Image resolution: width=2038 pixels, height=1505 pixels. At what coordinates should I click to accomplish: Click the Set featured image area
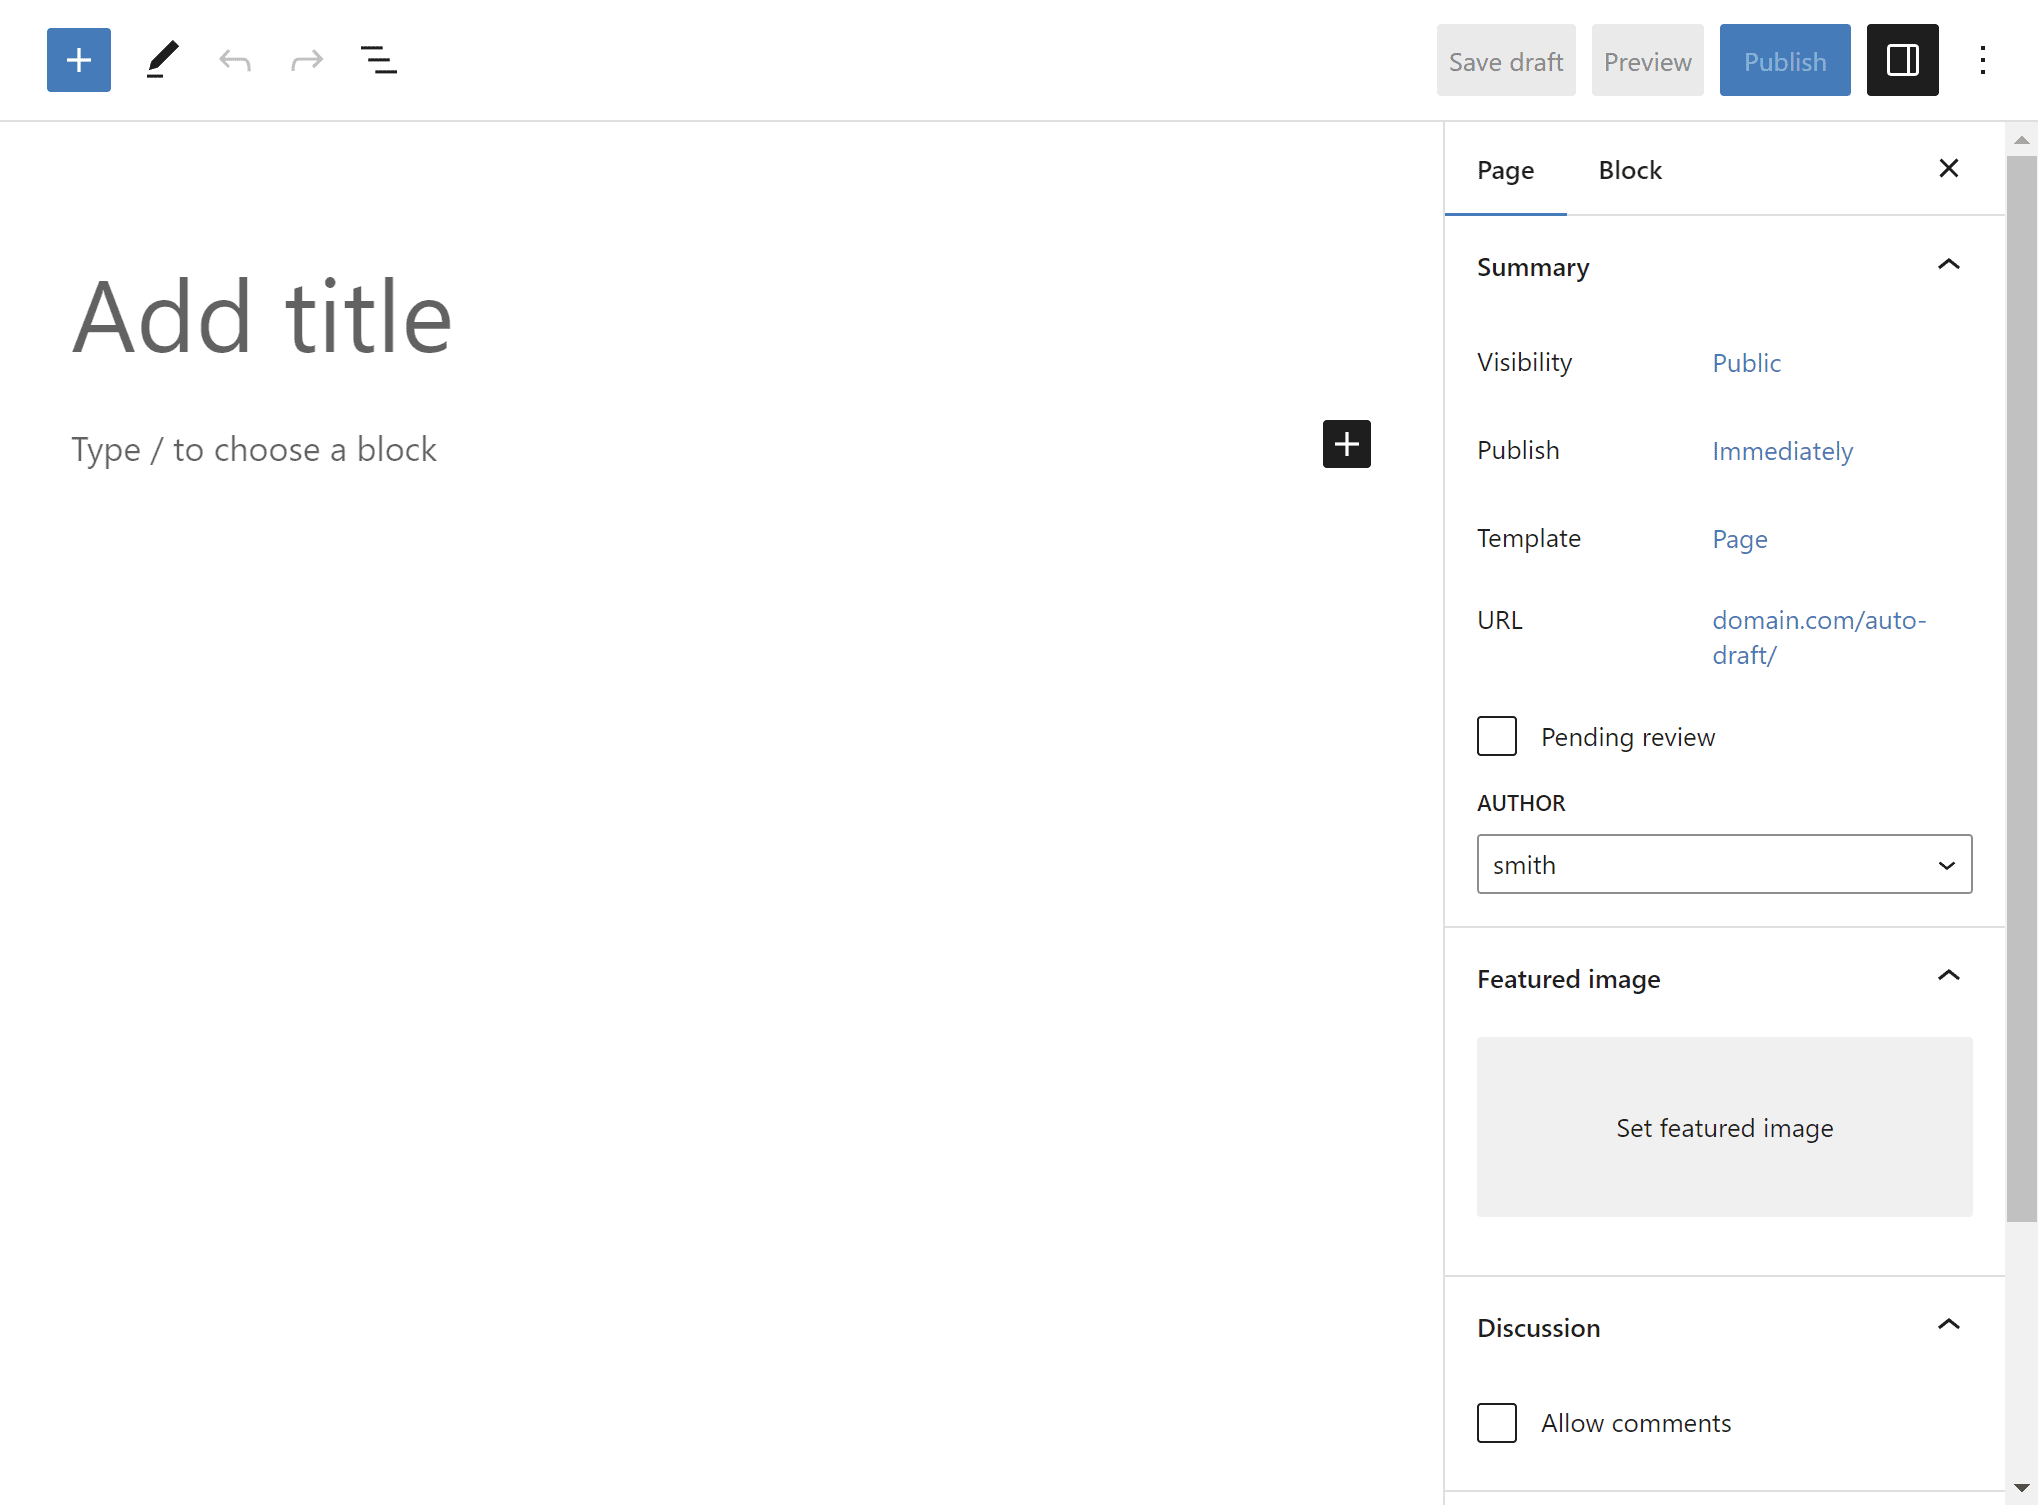pos(1724,1127)
